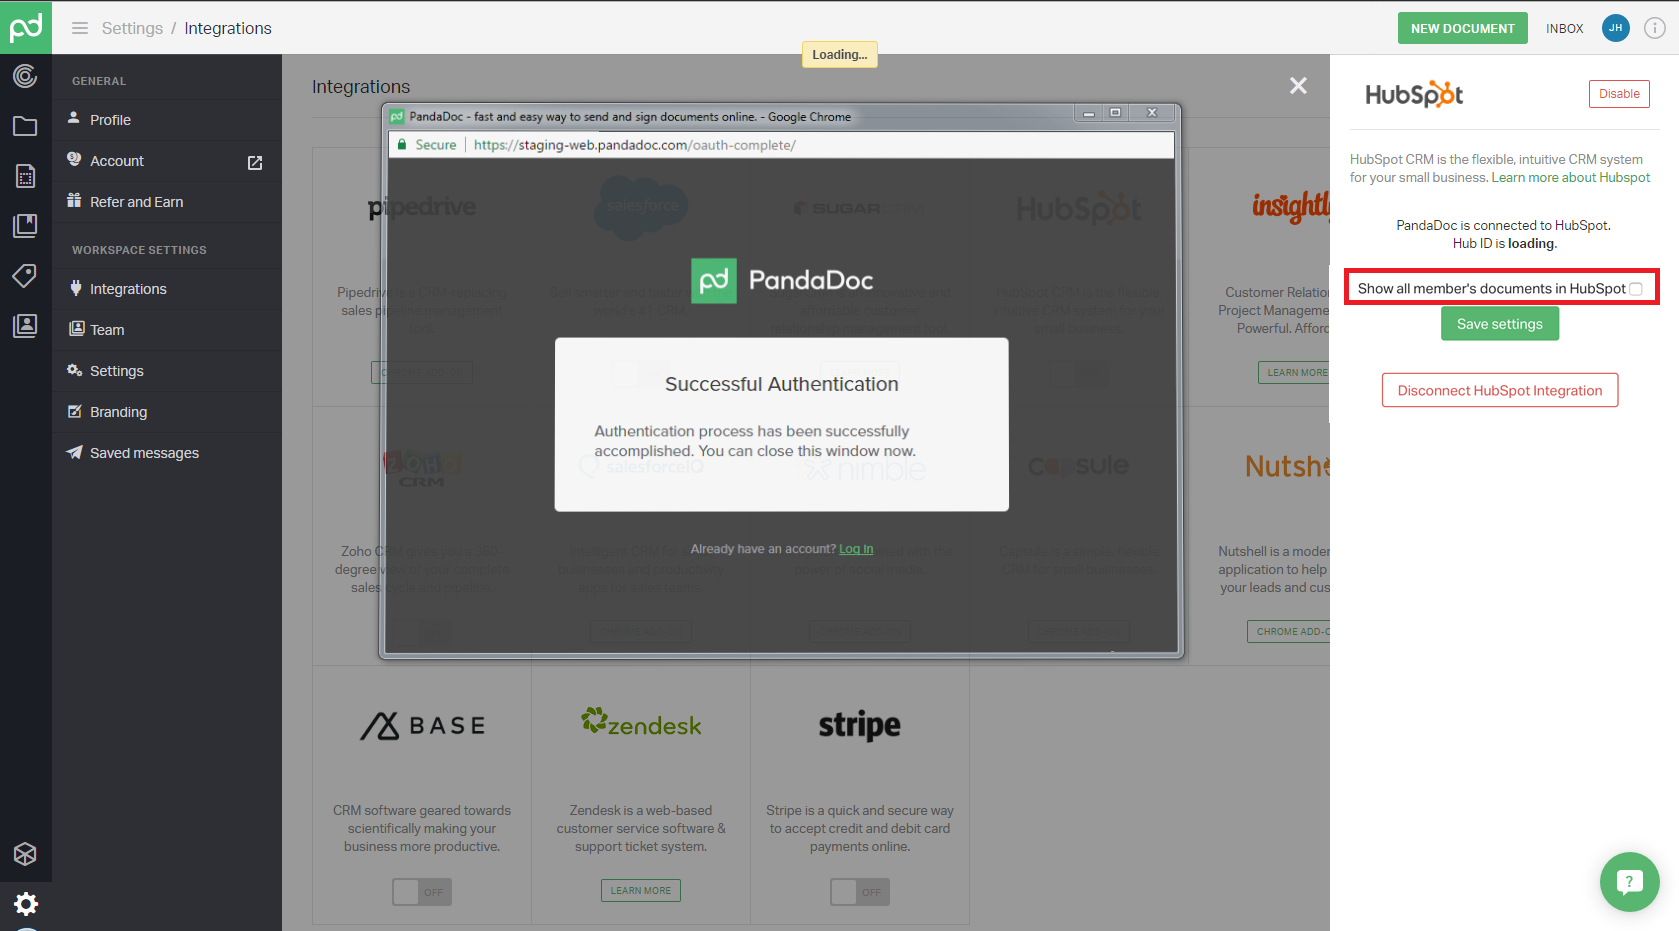1679x931 pixels.
Task: Click Disconnect HubSpot Integration
Action: [1500, 391]
